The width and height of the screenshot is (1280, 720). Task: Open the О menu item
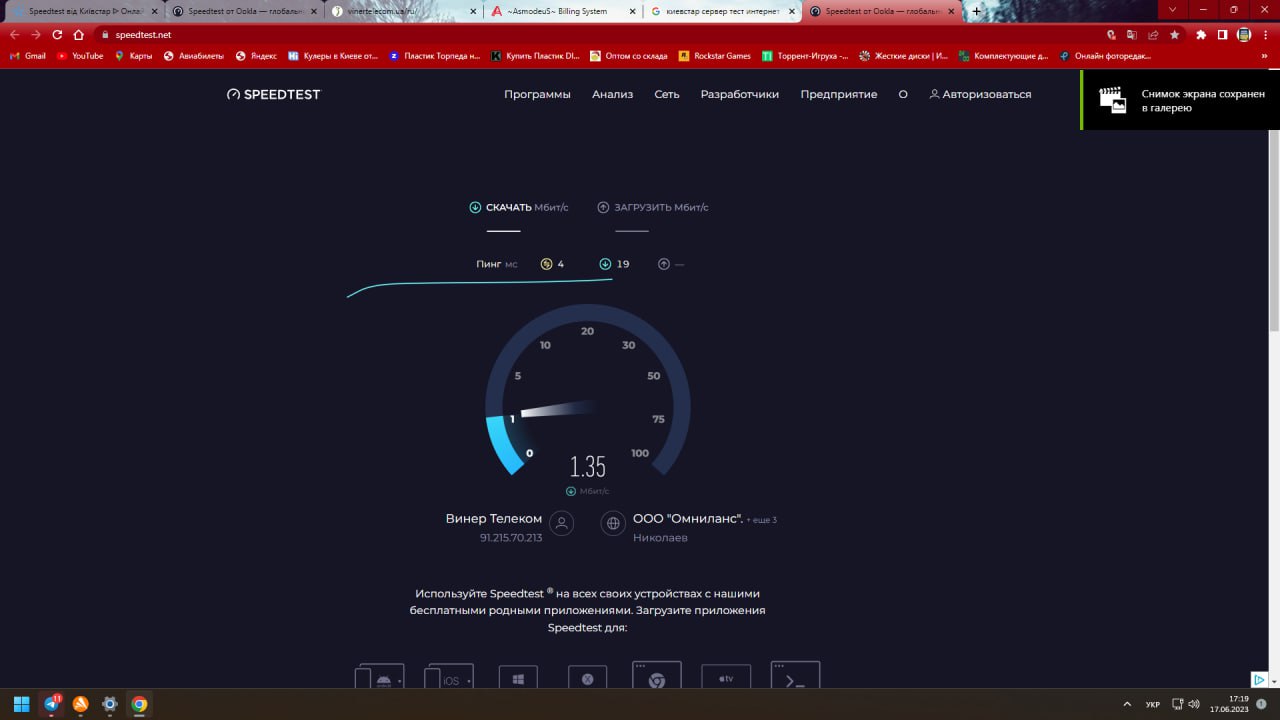pyautogui.click(x=903, y=94)
